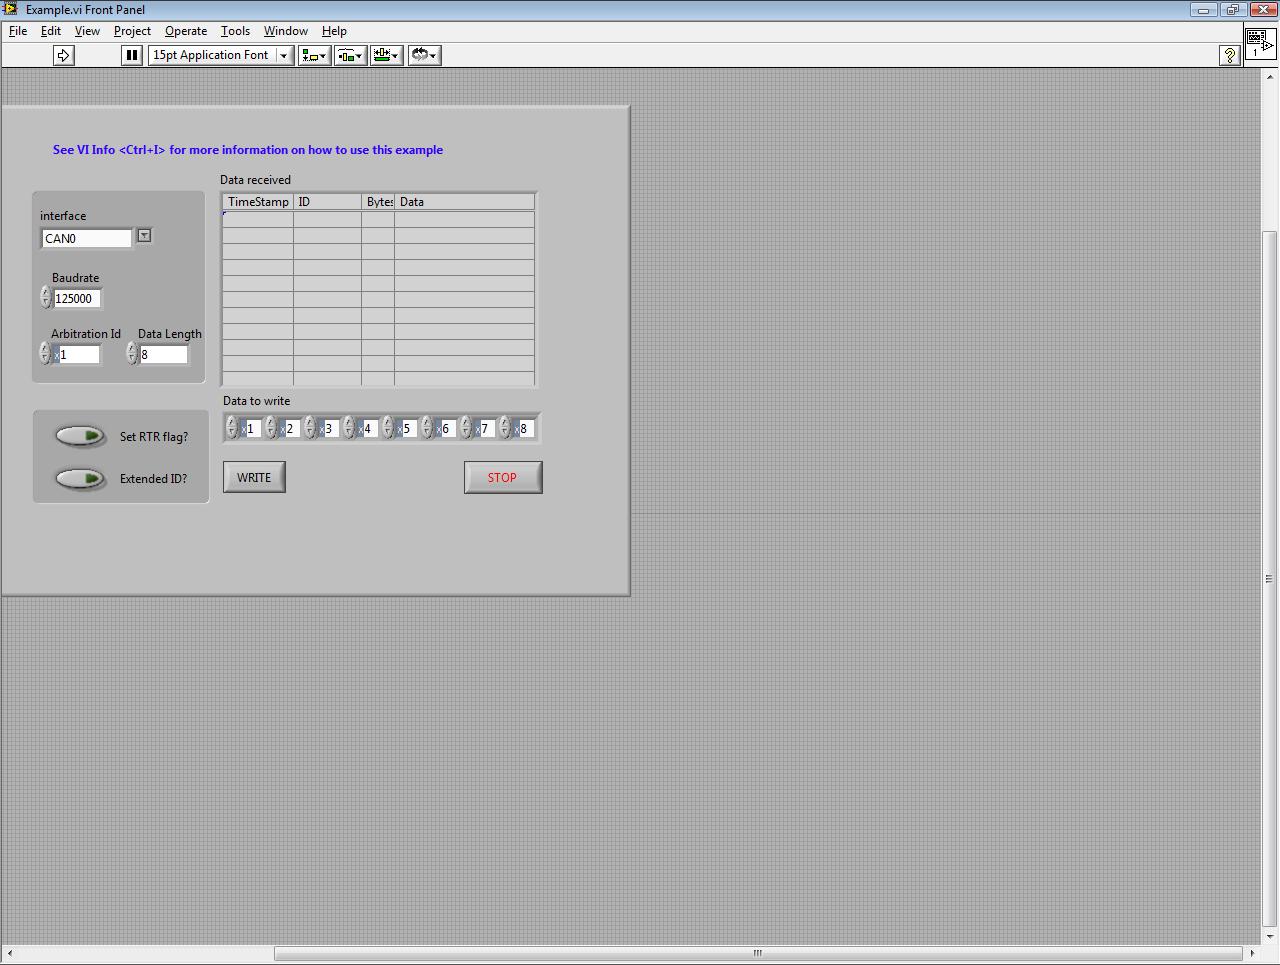Open the Reorder tool in toolbar
The image size is (1280, 965).
point(424,55)
